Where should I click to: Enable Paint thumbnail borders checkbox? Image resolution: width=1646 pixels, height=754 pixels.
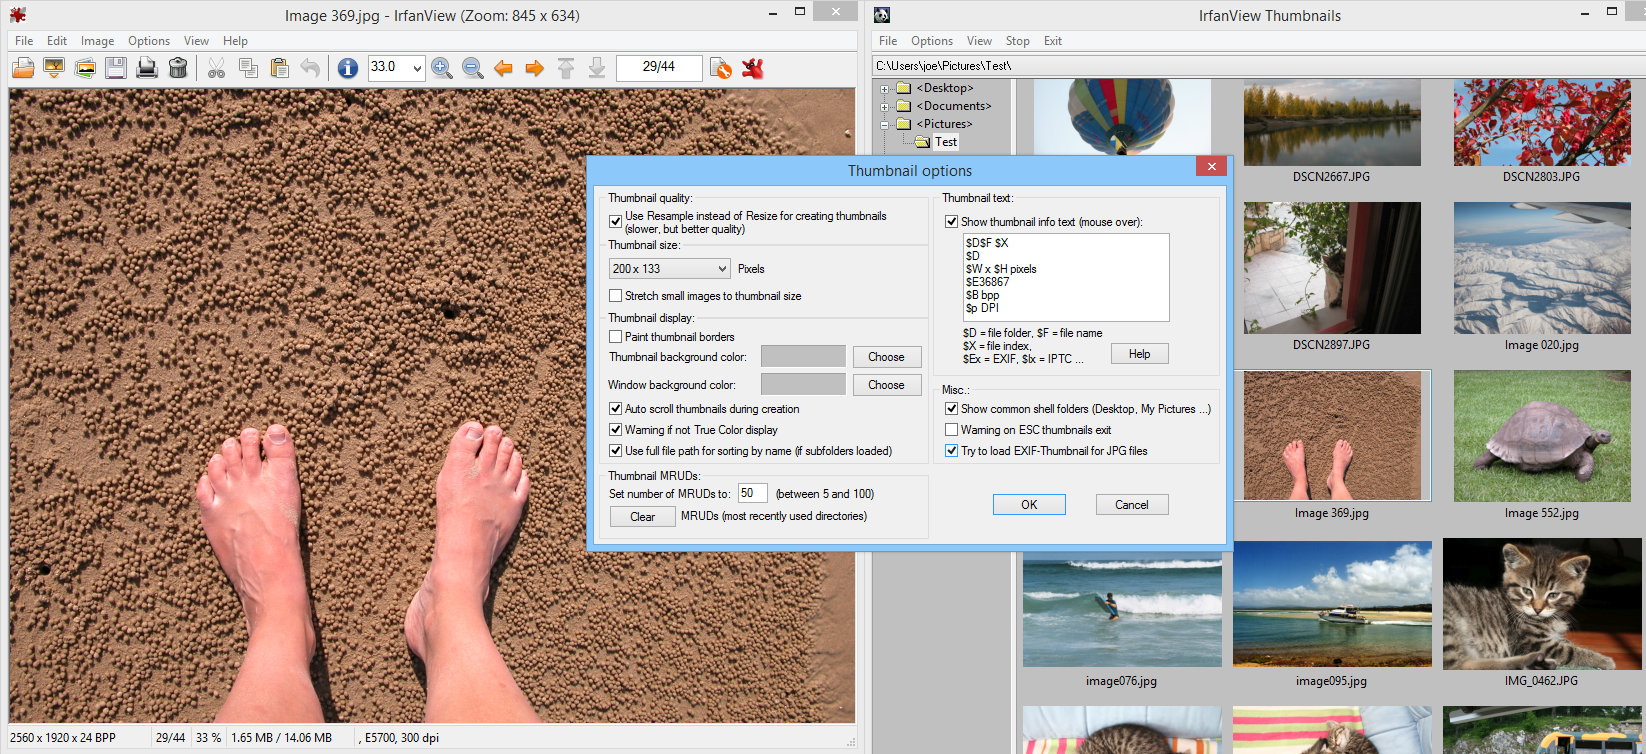coord(616,337)
